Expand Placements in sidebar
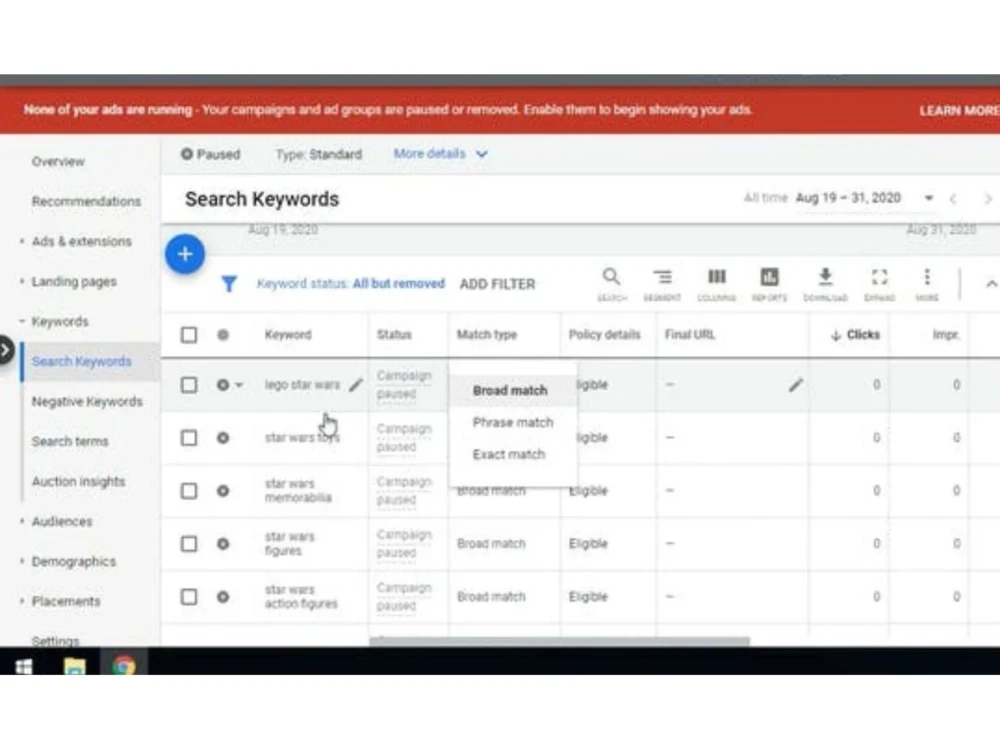 point(22,601)
